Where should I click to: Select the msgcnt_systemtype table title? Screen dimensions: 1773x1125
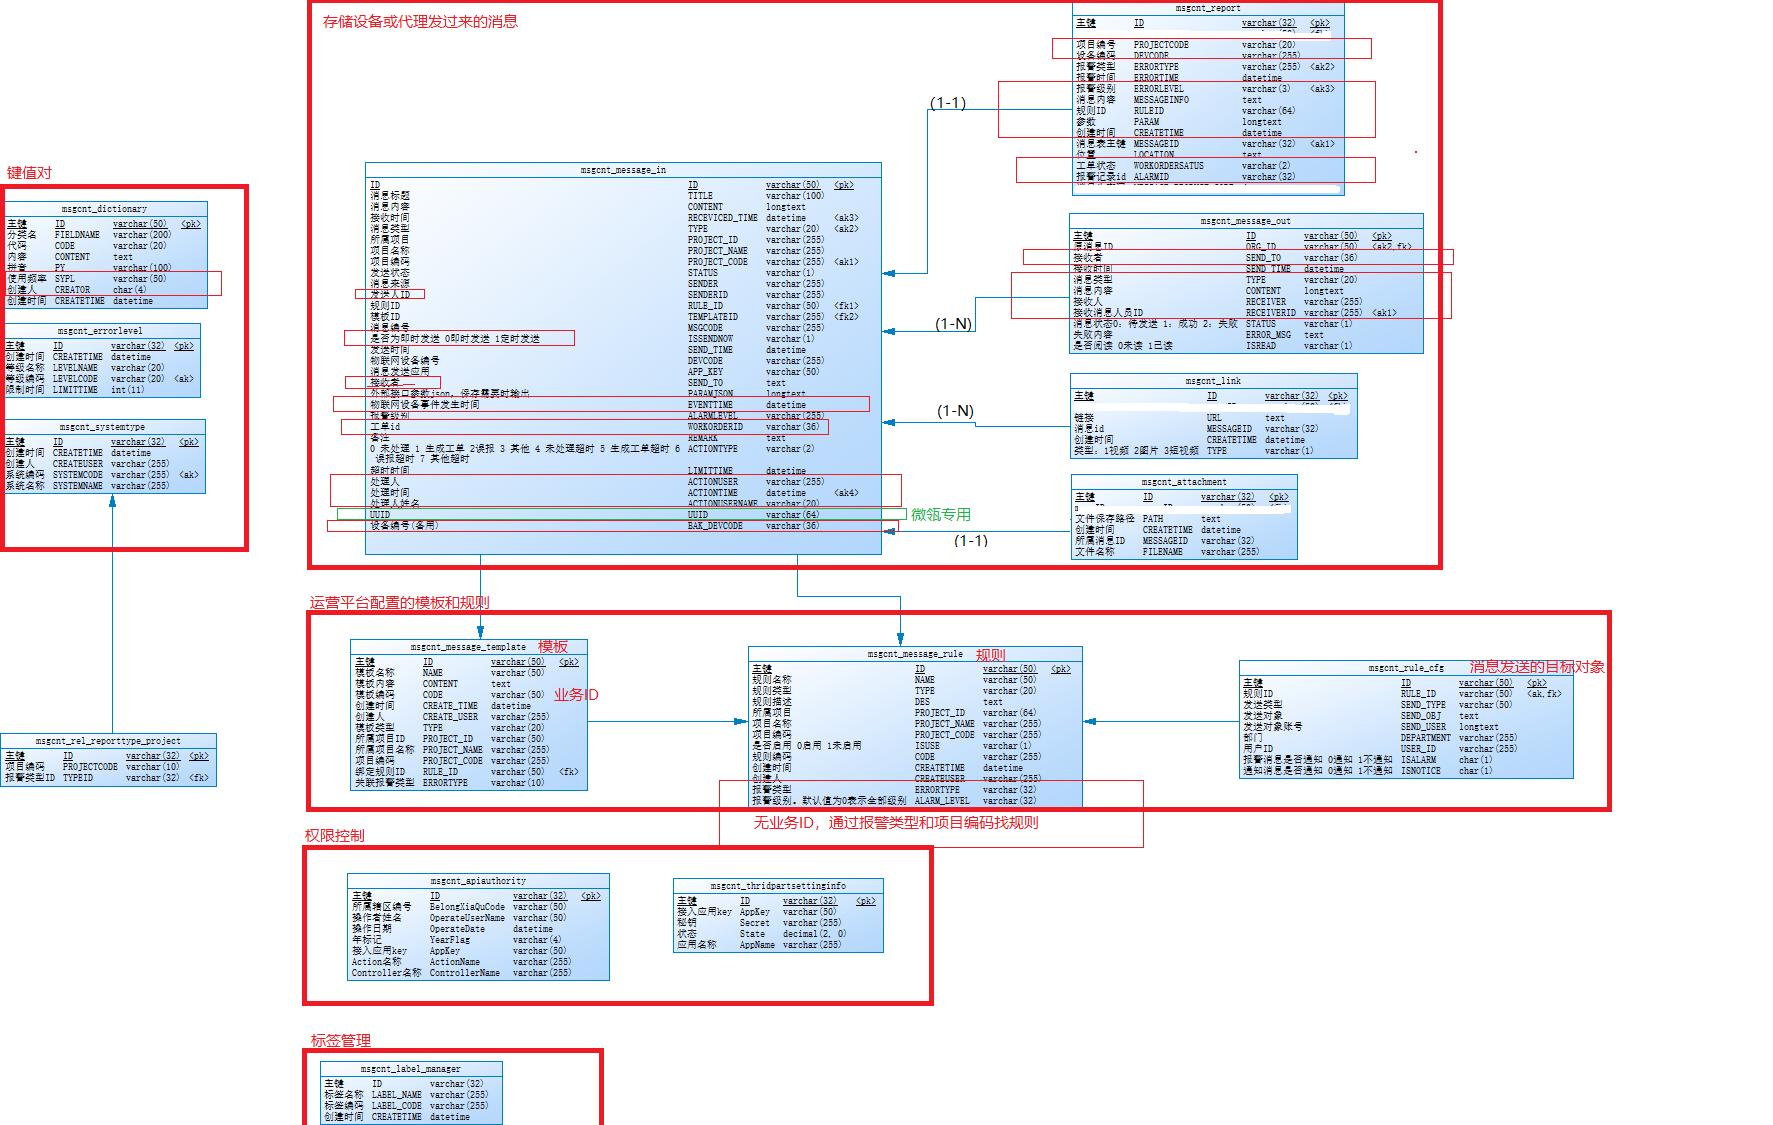click(102, 427)
